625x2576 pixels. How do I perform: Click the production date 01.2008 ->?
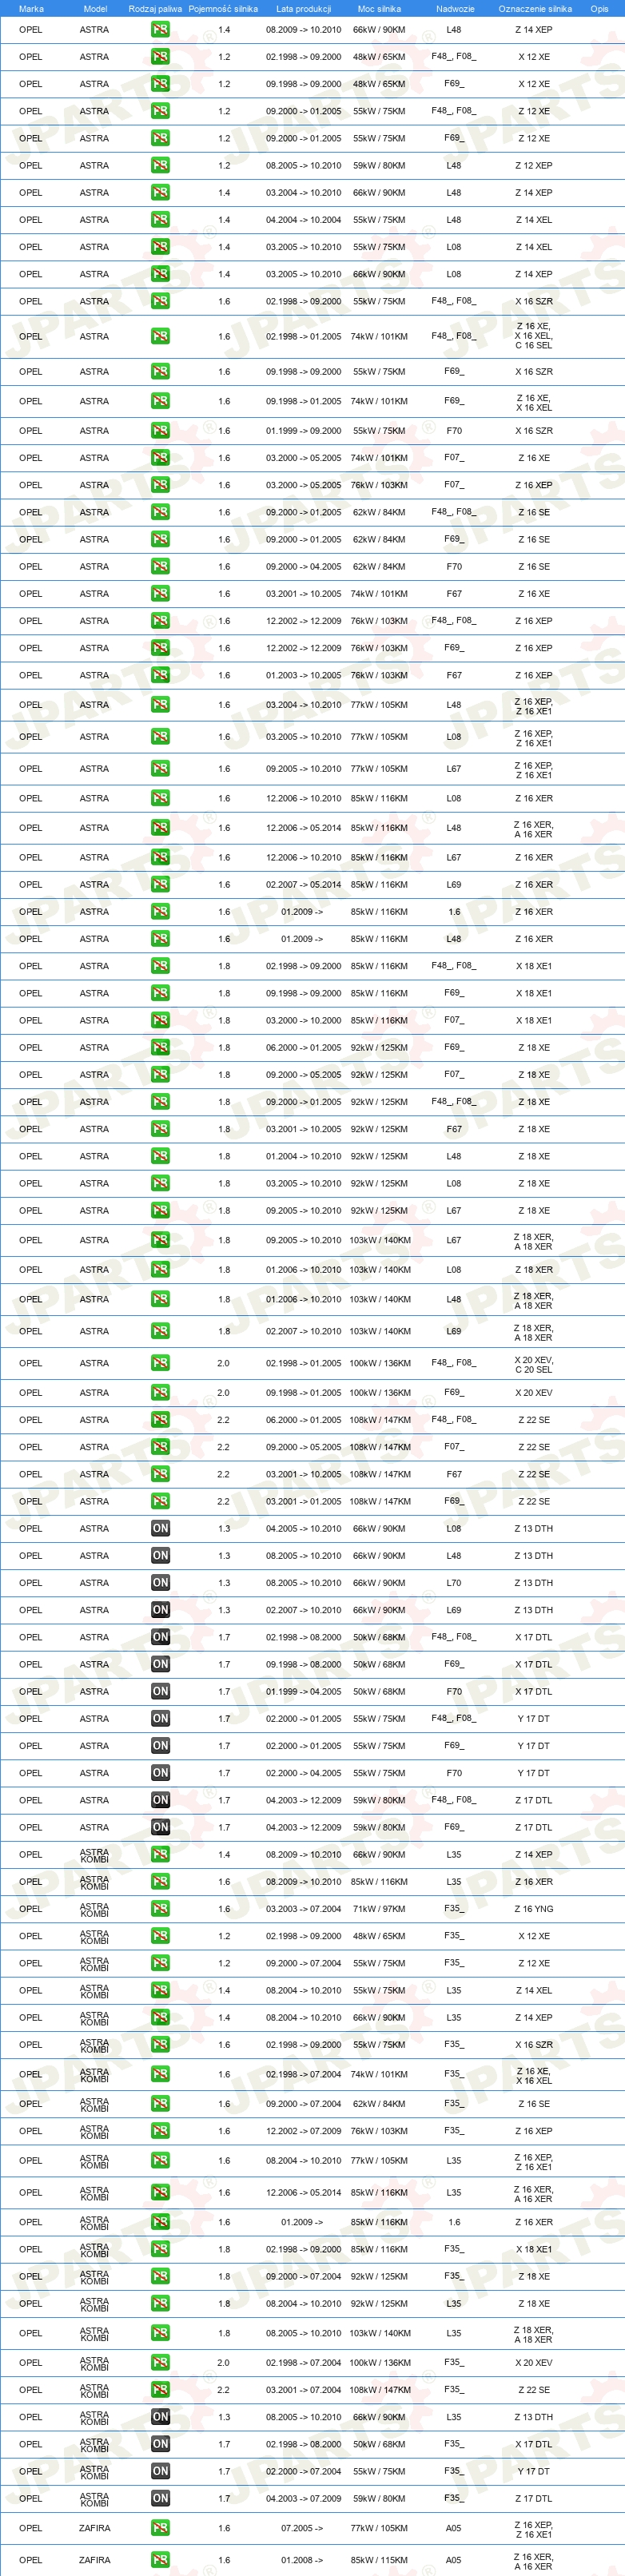(x=302, y=2560)
